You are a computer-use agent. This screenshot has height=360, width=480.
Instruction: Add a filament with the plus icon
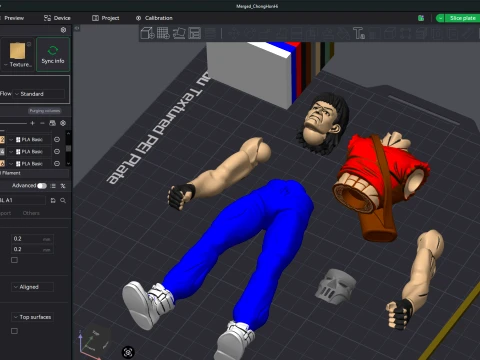[32, 123]
